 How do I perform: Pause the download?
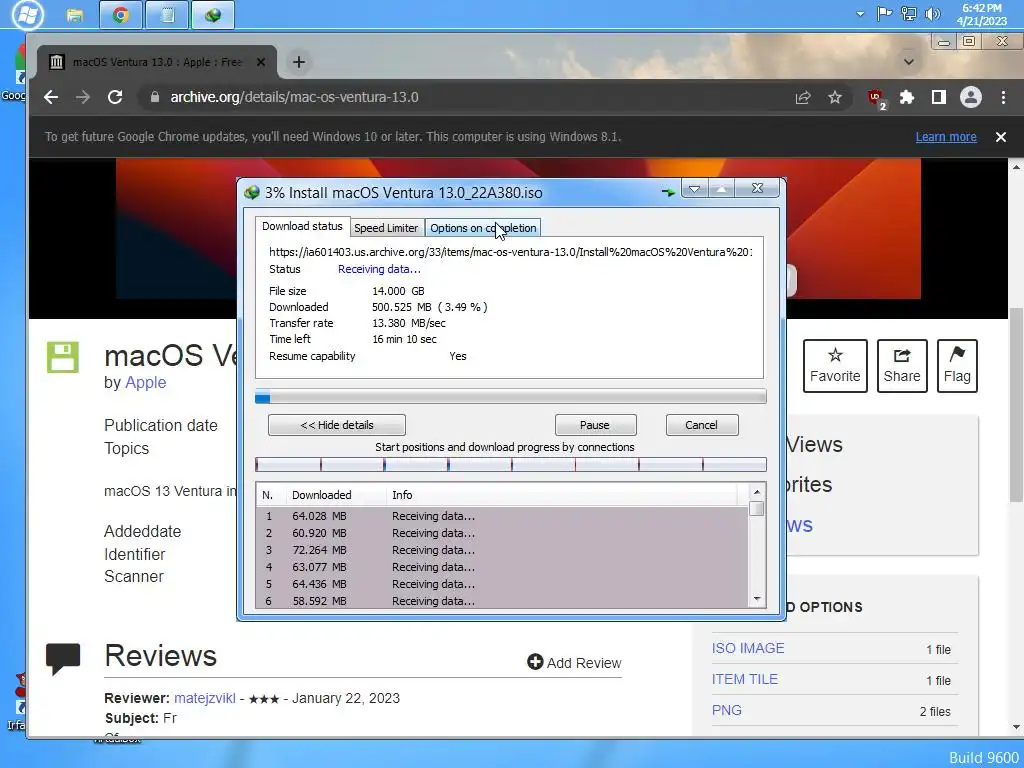[x=595, y=425]
